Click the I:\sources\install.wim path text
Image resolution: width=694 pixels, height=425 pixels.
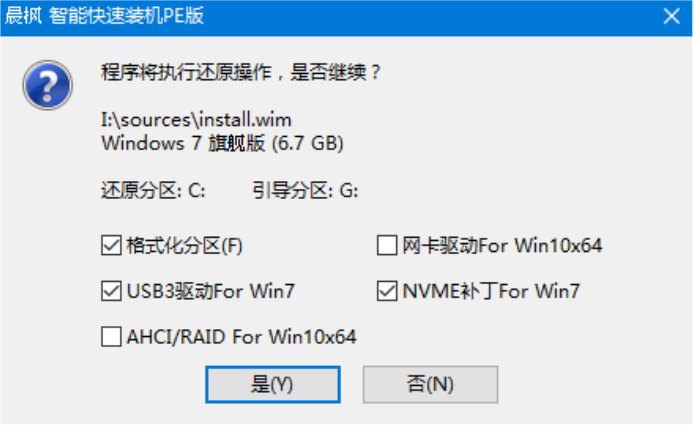coord(197,120)
